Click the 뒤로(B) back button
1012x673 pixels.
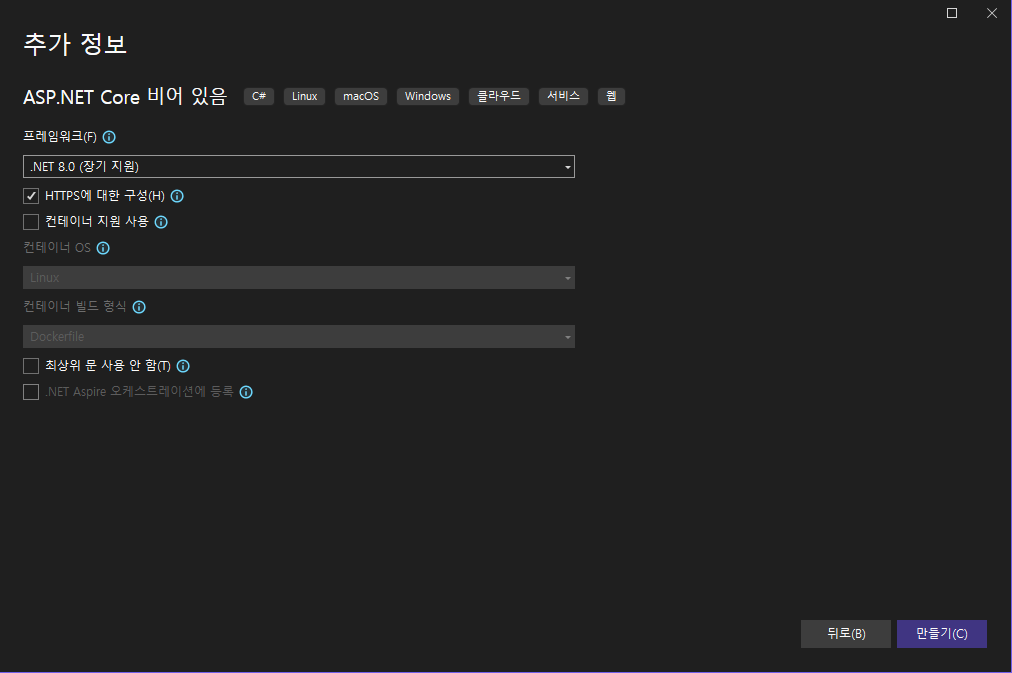[845, 634]
